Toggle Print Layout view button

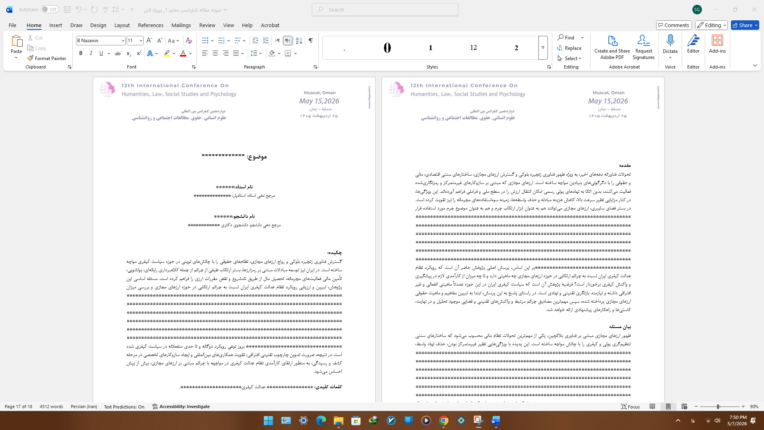668,407
